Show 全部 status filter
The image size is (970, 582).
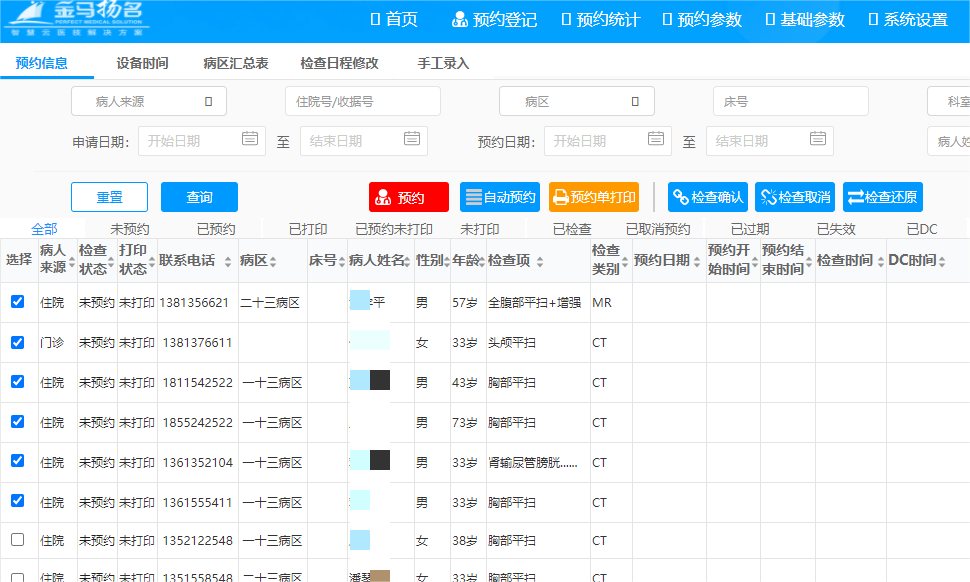tap(44, 229)
